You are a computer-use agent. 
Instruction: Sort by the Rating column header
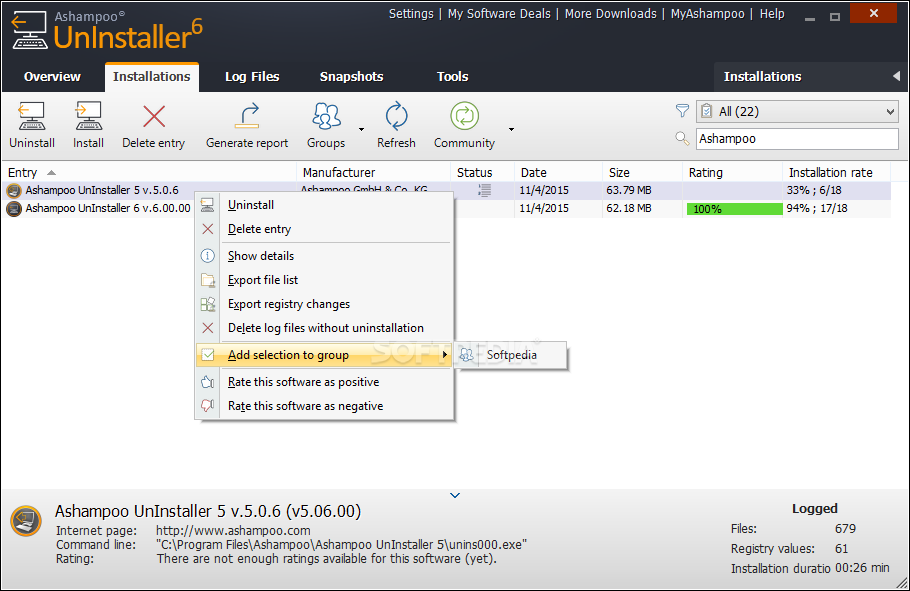(x=732, y=172)
